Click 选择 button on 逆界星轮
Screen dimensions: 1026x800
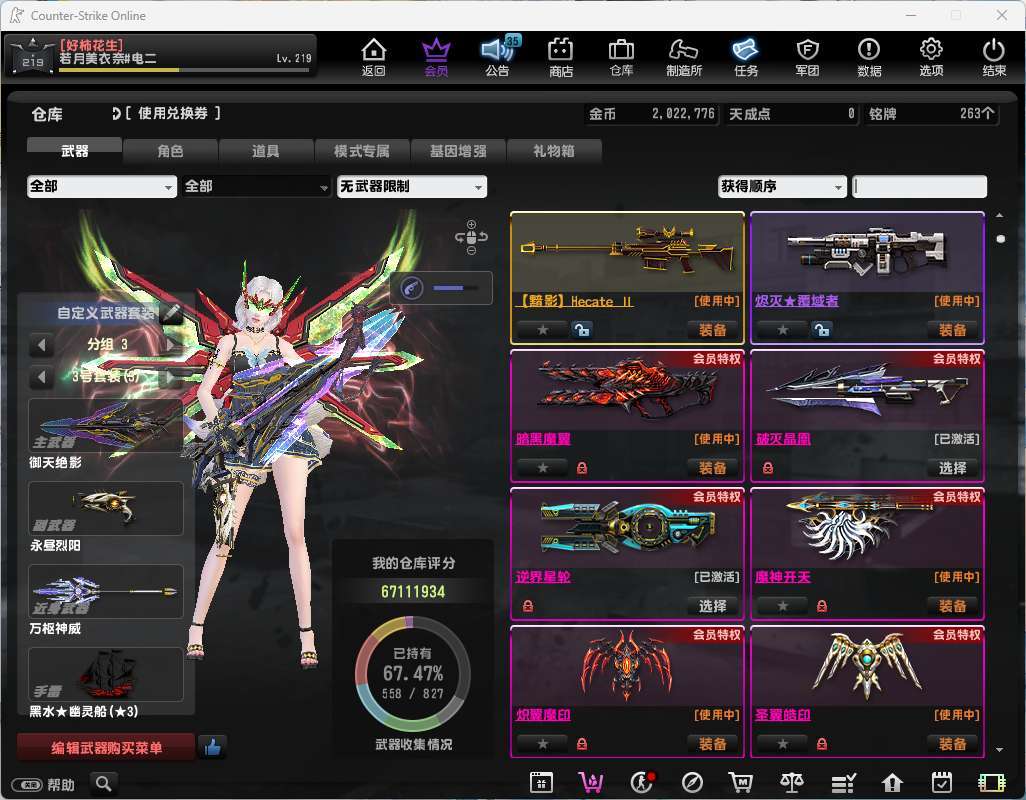pos(712,606)
